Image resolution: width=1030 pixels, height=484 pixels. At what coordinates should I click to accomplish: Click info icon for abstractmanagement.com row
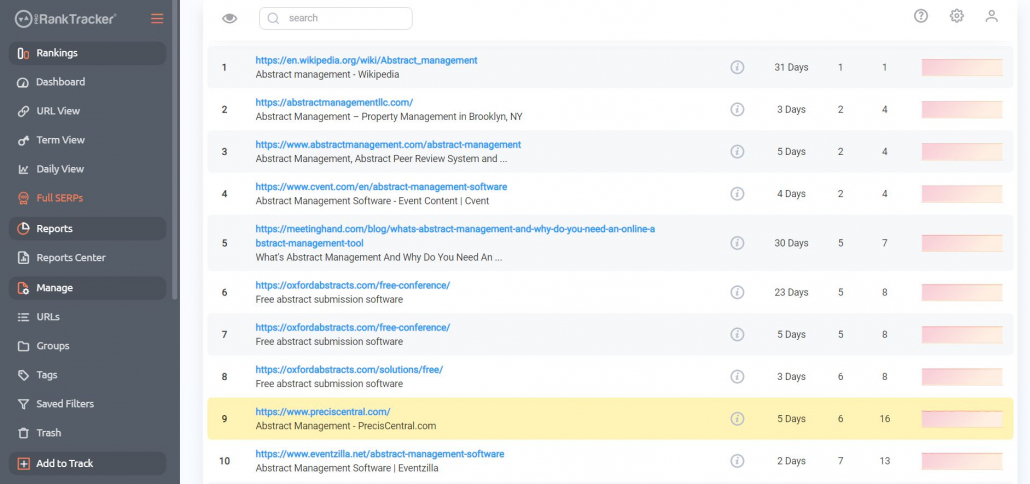click(737, 152)
